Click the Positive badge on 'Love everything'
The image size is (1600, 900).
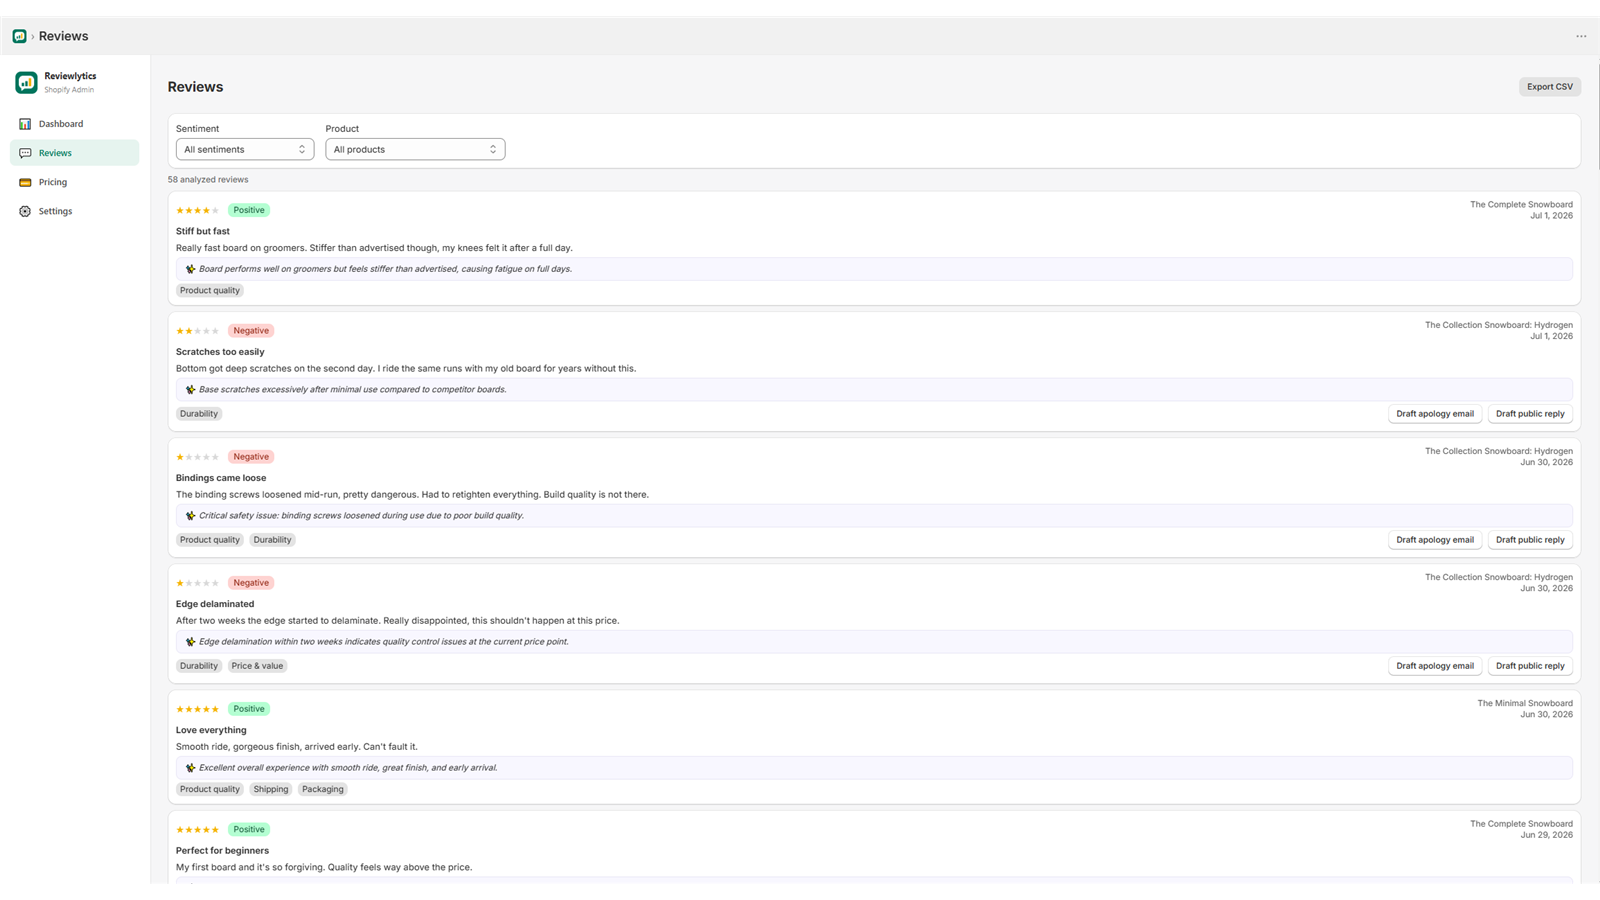pos(249,709)
